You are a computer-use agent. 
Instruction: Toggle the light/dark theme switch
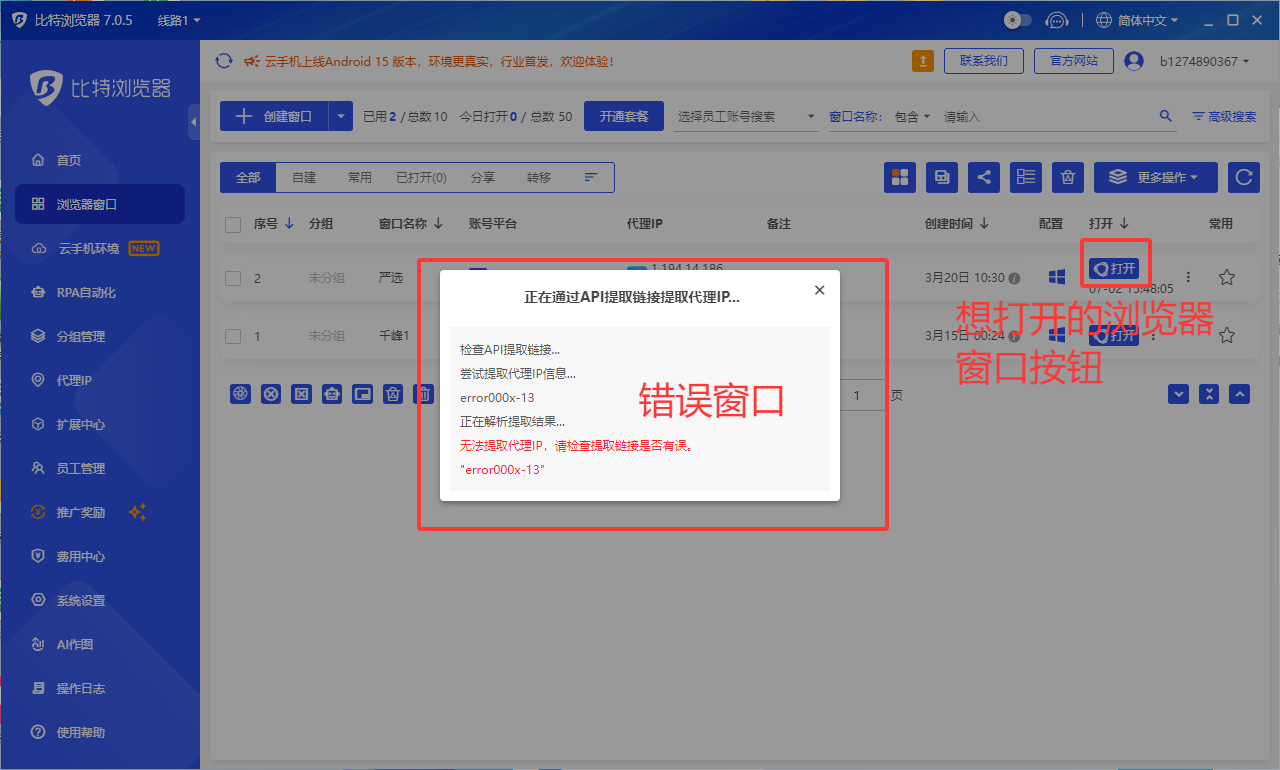(1017, 20)
